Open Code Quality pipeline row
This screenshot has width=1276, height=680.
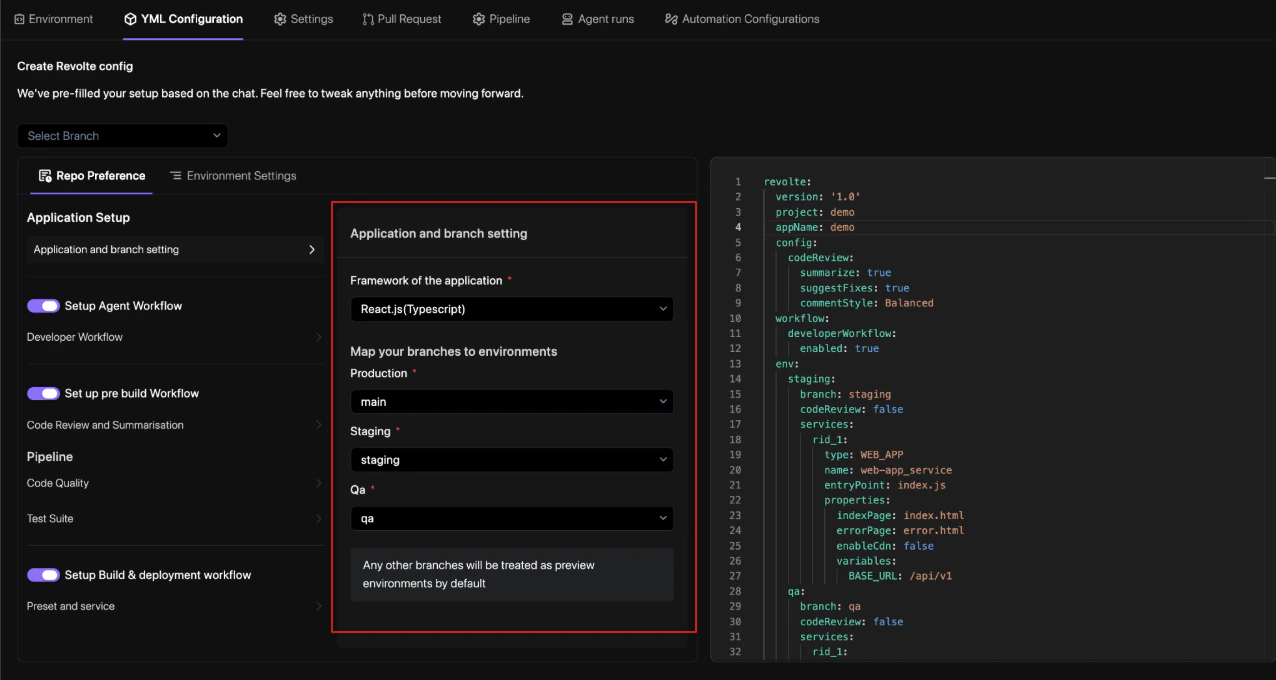pyautogui.click(x=175, y=483)
